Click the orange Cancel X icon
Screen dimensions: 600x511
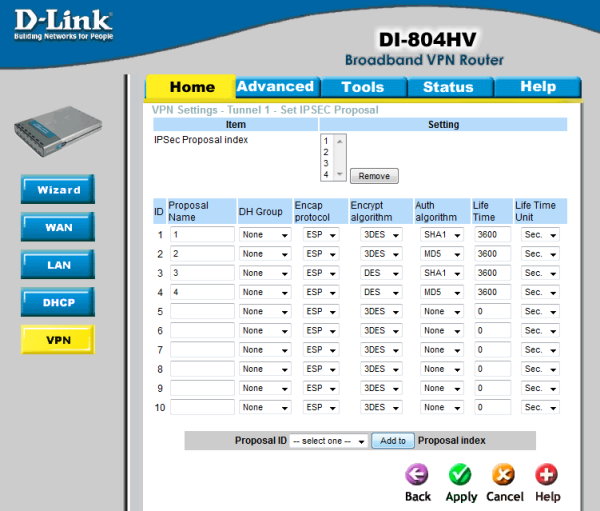(504, 475)
